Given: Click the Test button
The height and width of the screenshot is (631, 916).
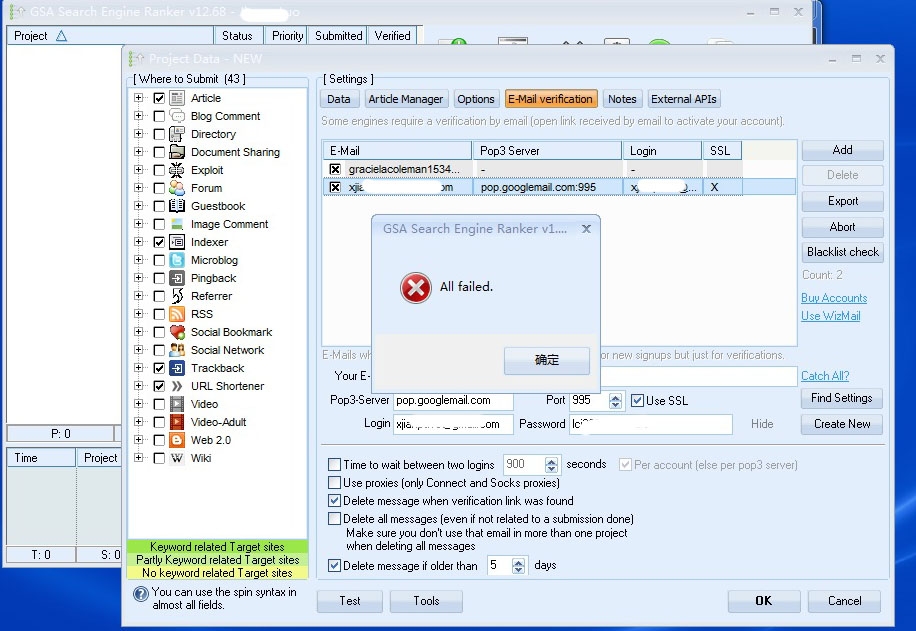Looking at the screenshot, I should click(349, 601).
